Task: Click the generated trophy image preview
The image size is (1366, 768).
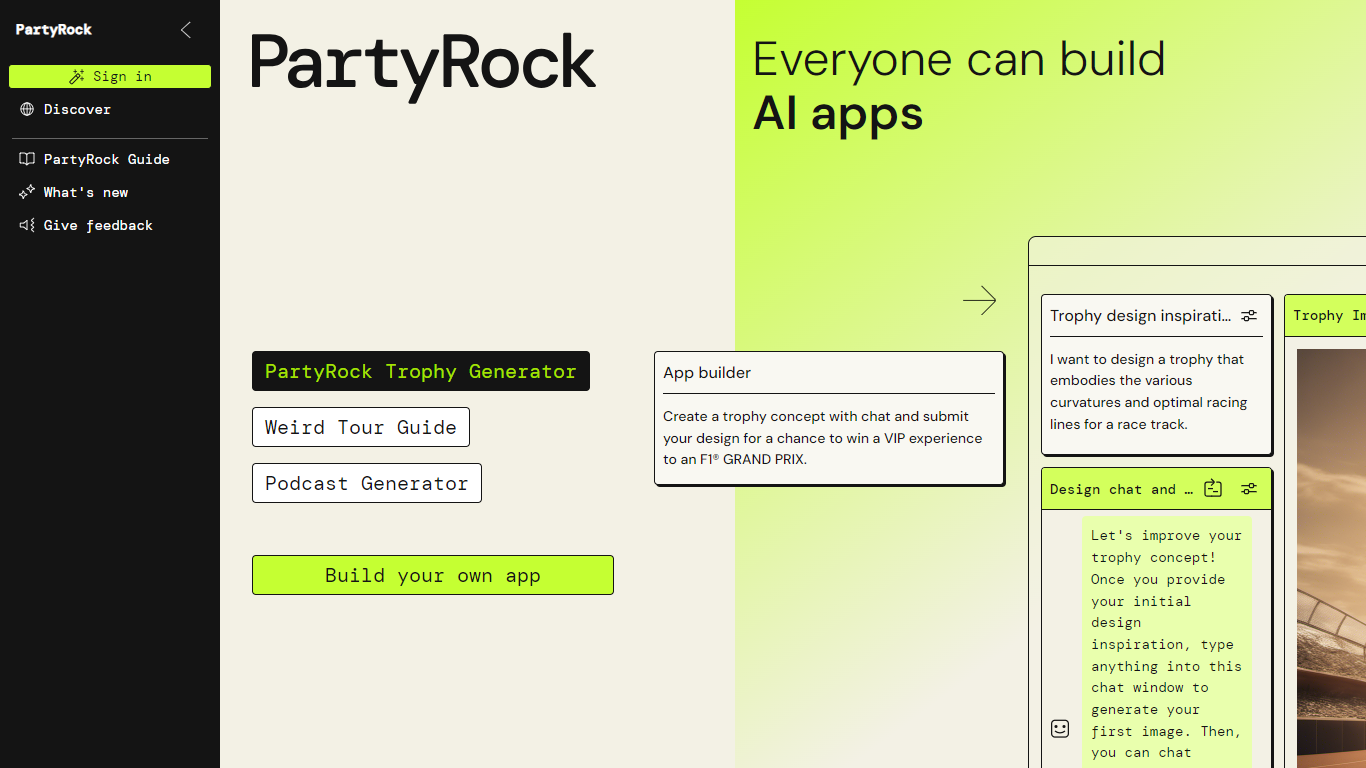Action: [x=1331, y=558]
